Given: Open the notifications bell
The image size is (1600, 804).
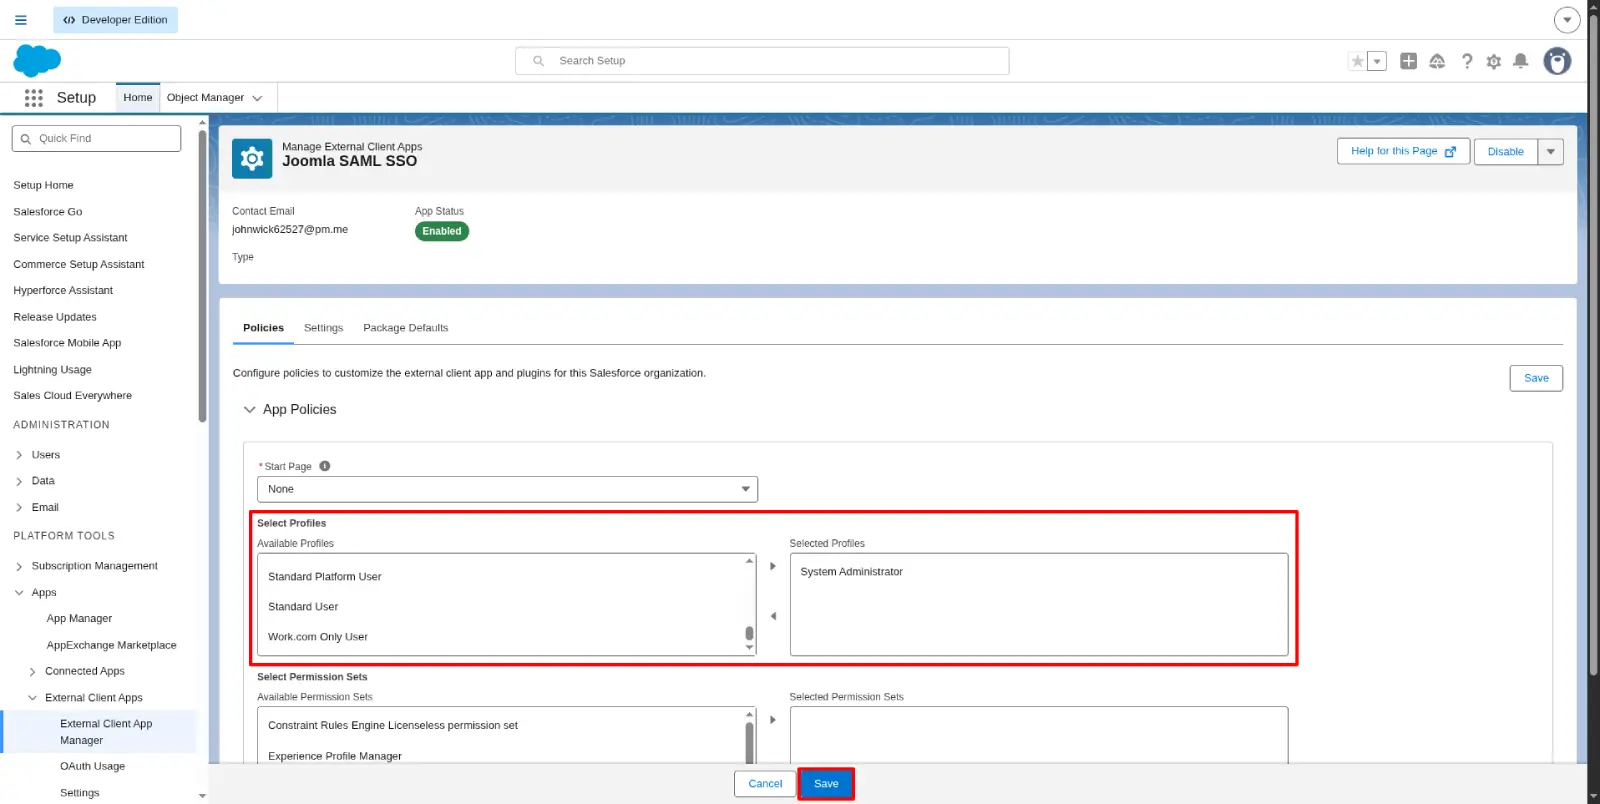Looking at the screenshot, I should coord(1521,61).
